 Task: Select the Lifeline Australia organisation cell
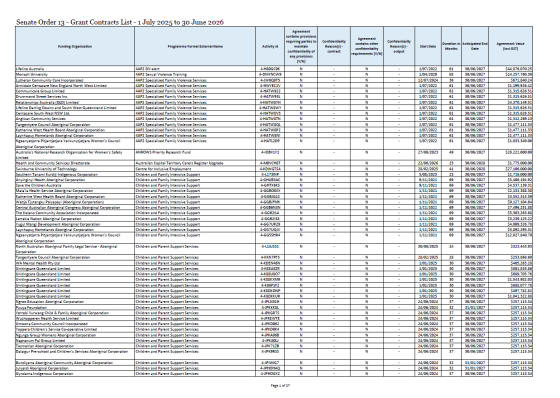point(75,69)
